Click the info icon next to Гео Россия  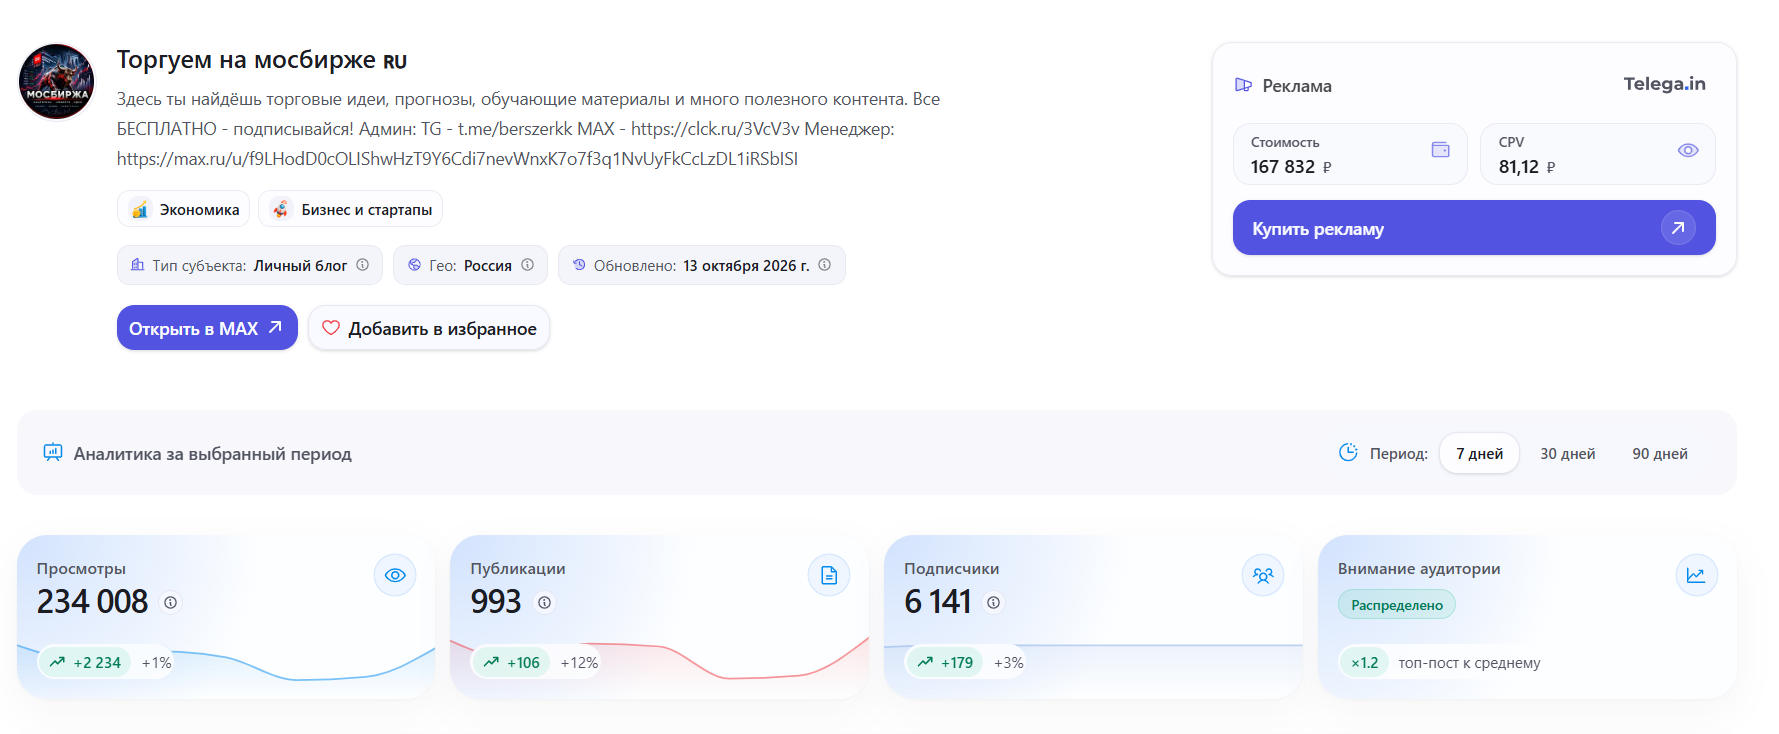[x=528, y=265]
